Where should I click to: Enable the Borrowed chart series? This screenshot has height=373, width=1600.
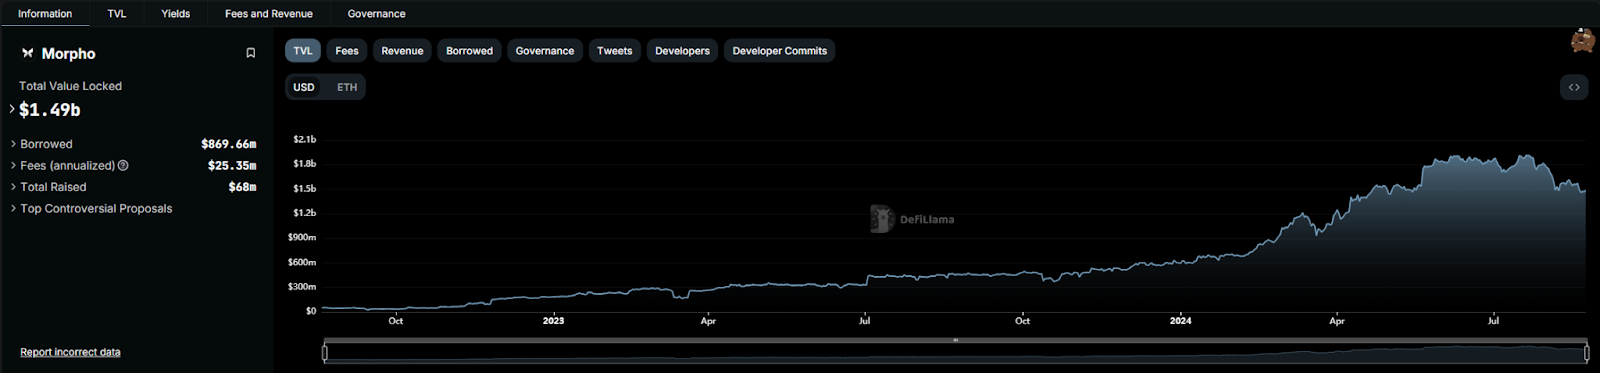[x=469, y=51]
